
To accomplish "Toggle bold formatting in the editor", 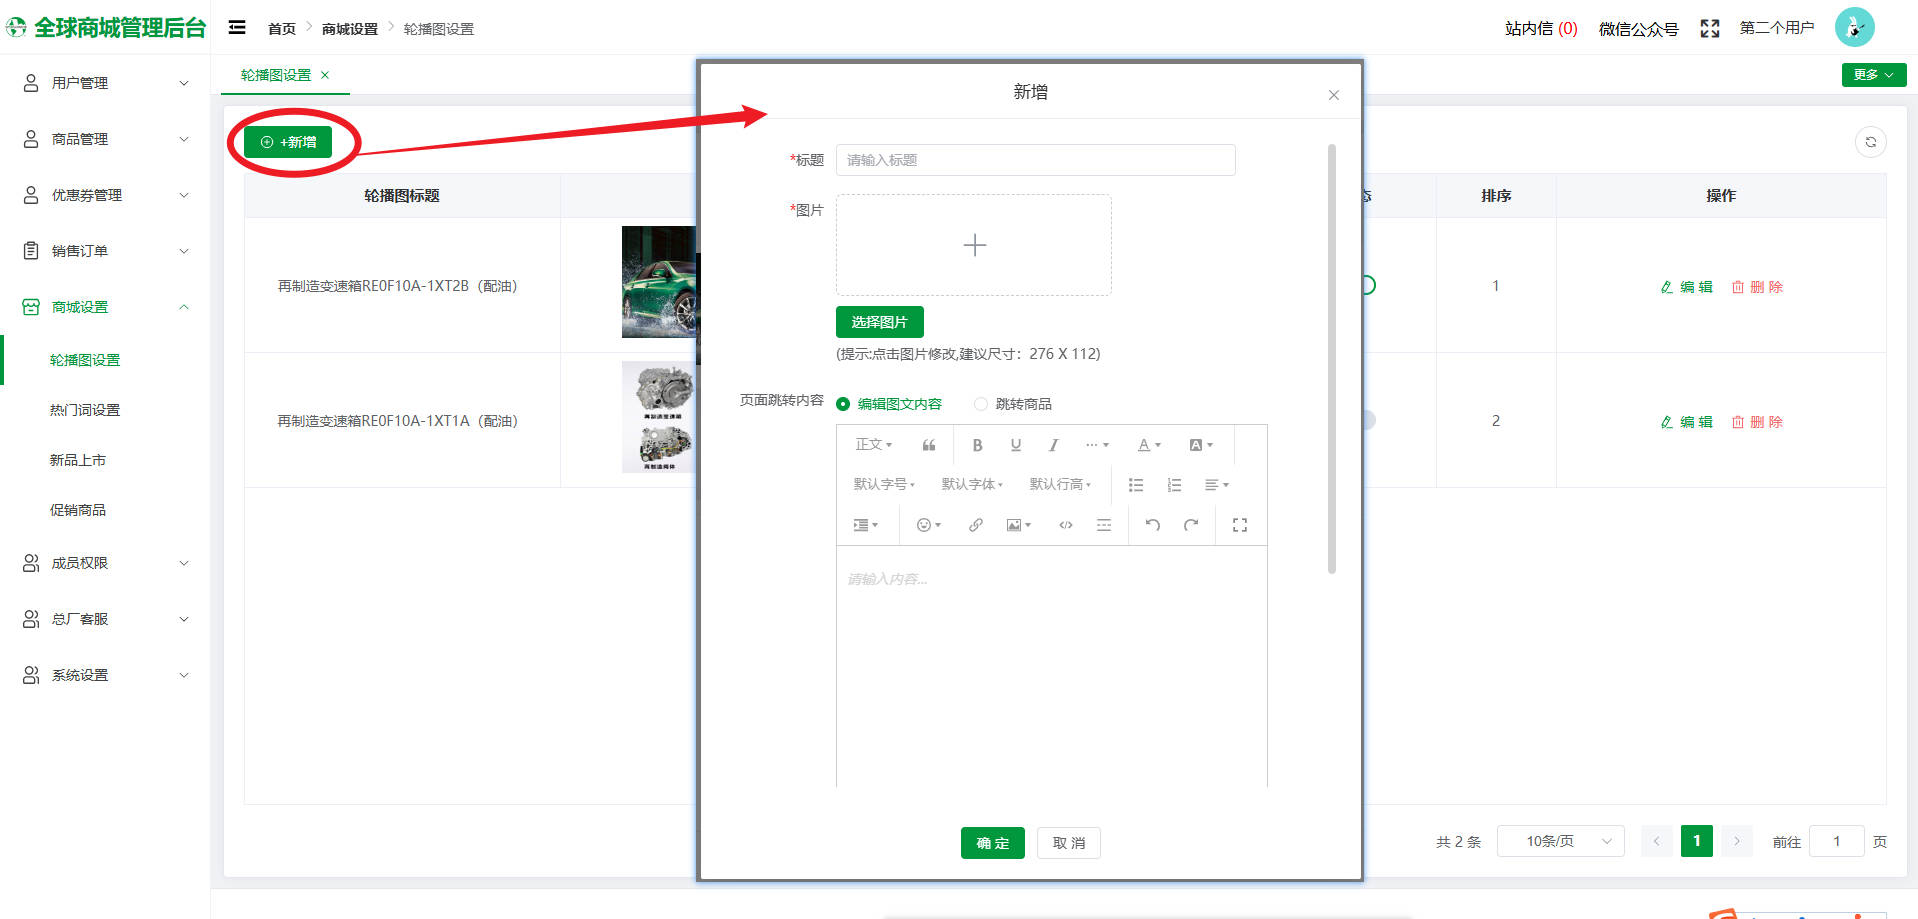I will tap(977, 445).
